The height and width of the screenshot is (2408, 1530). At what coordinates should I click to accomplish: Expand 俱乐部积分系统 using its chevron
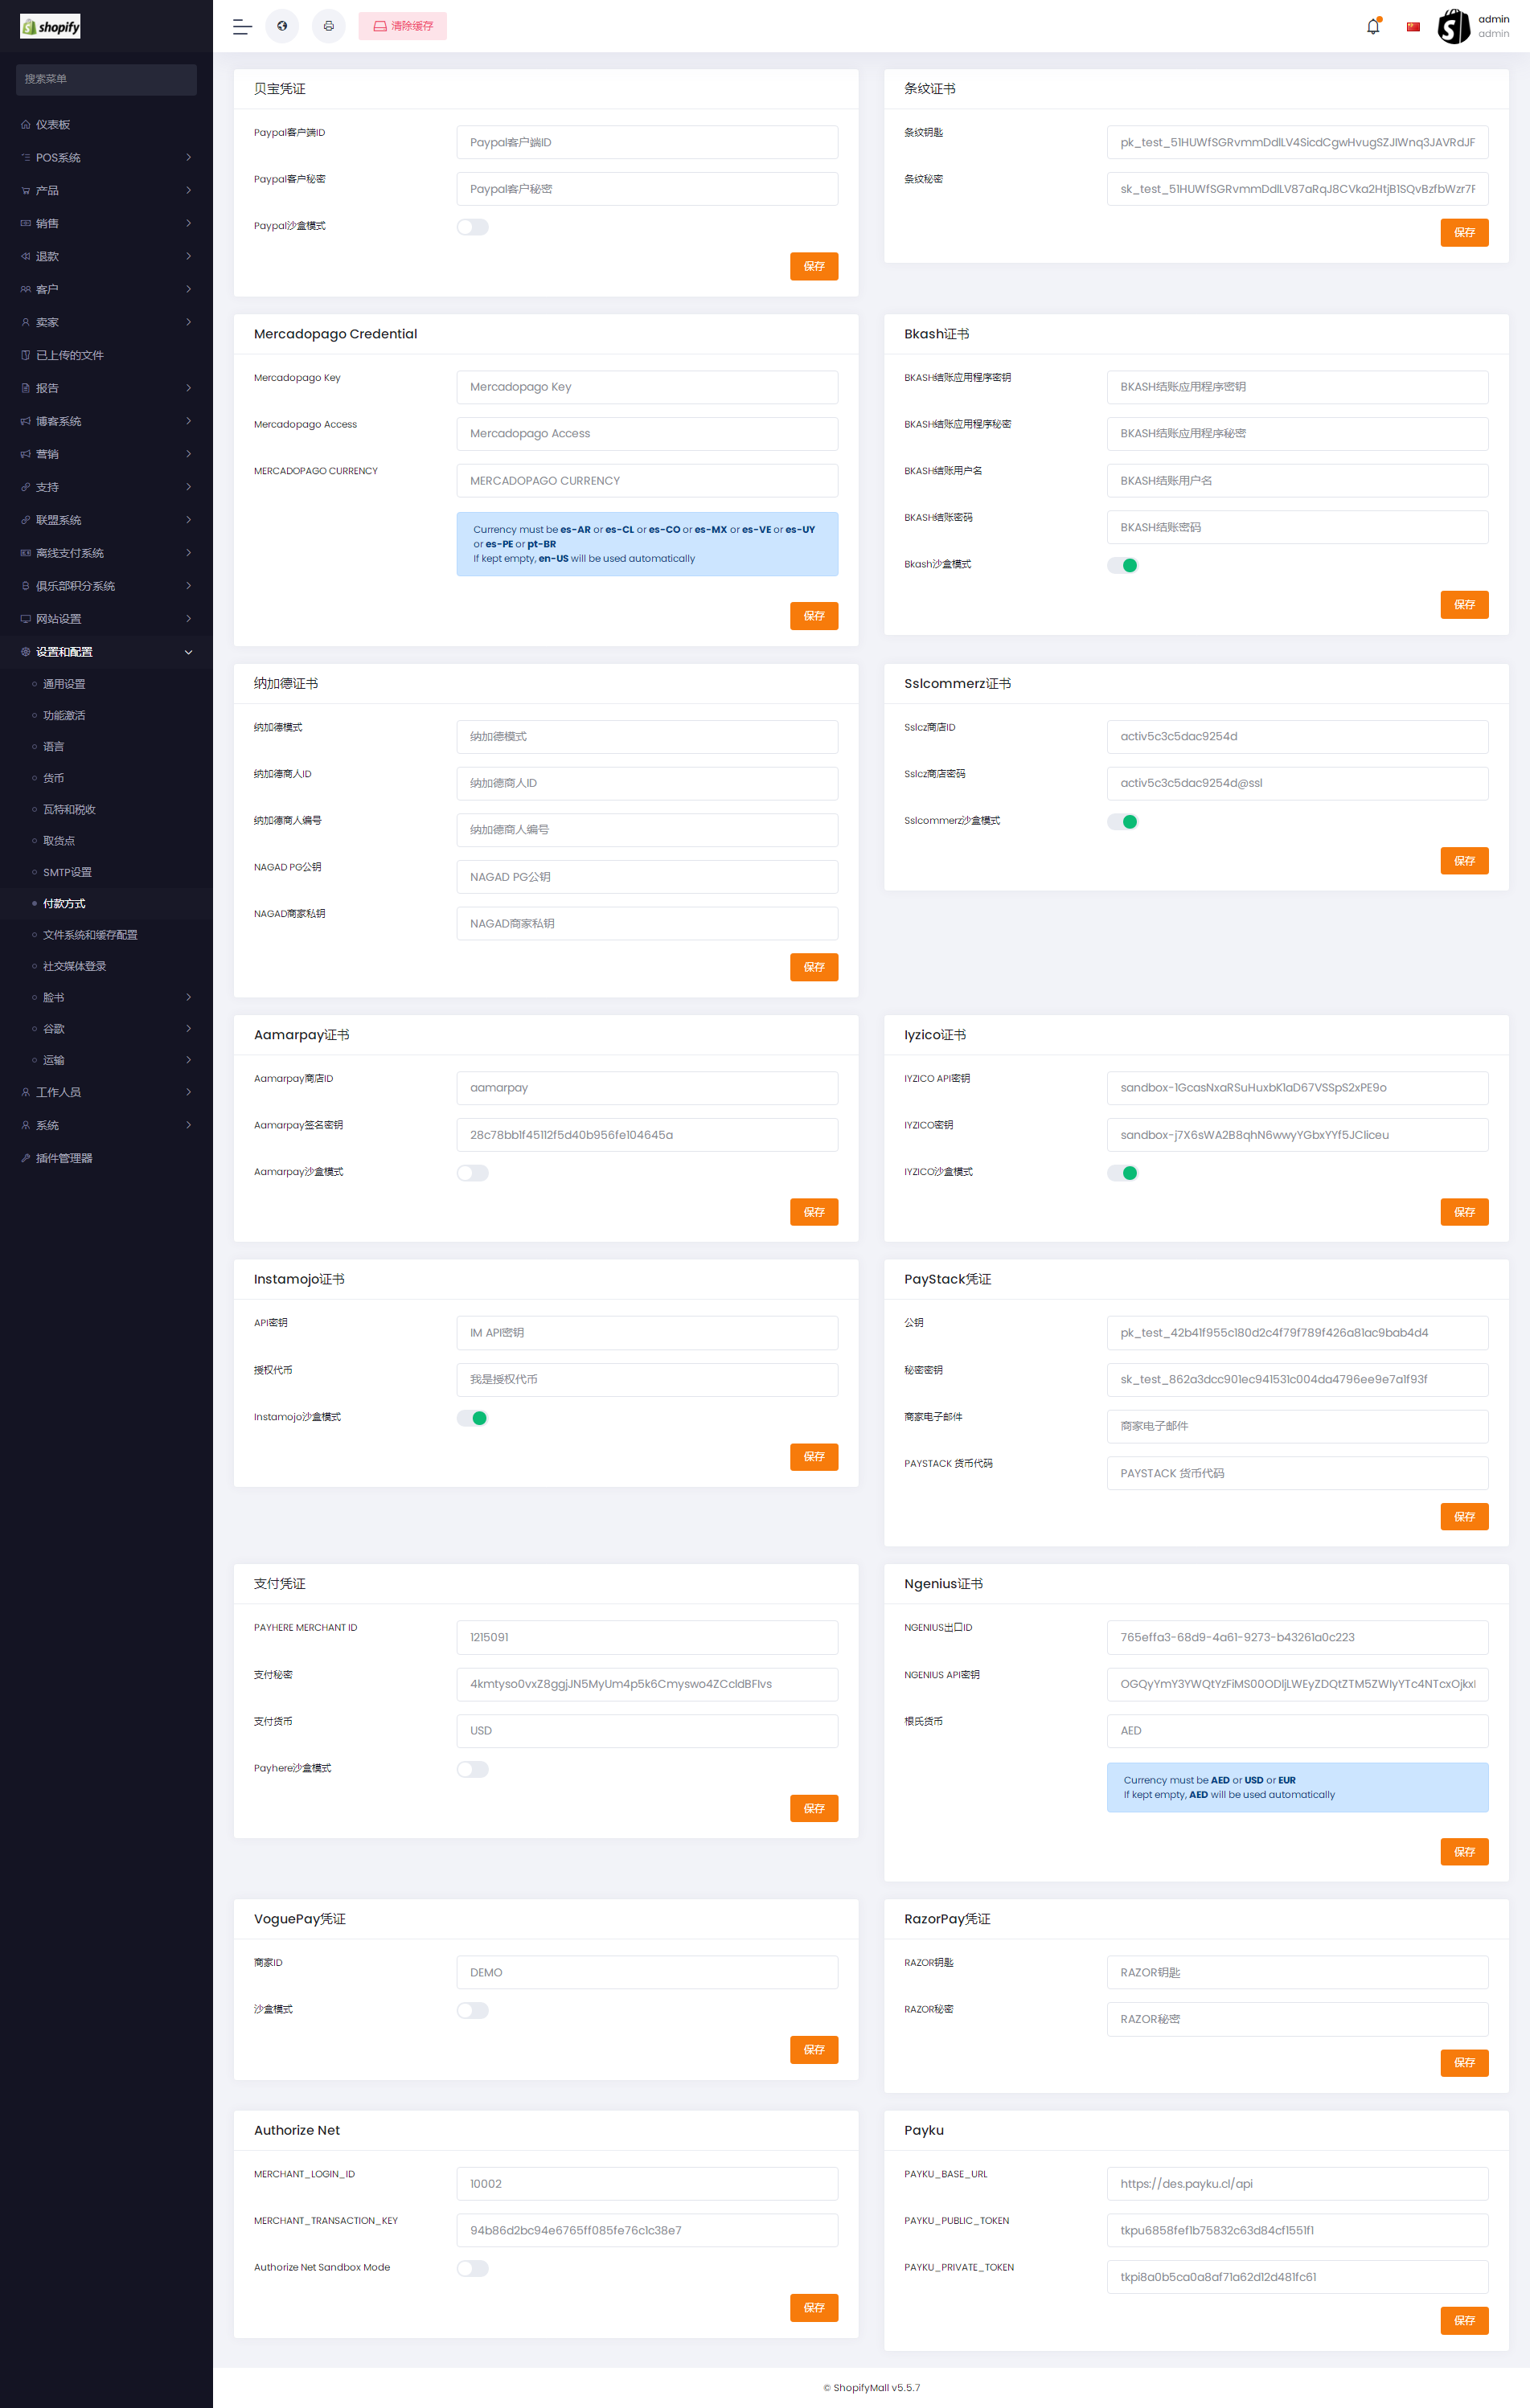coord(188,586)
